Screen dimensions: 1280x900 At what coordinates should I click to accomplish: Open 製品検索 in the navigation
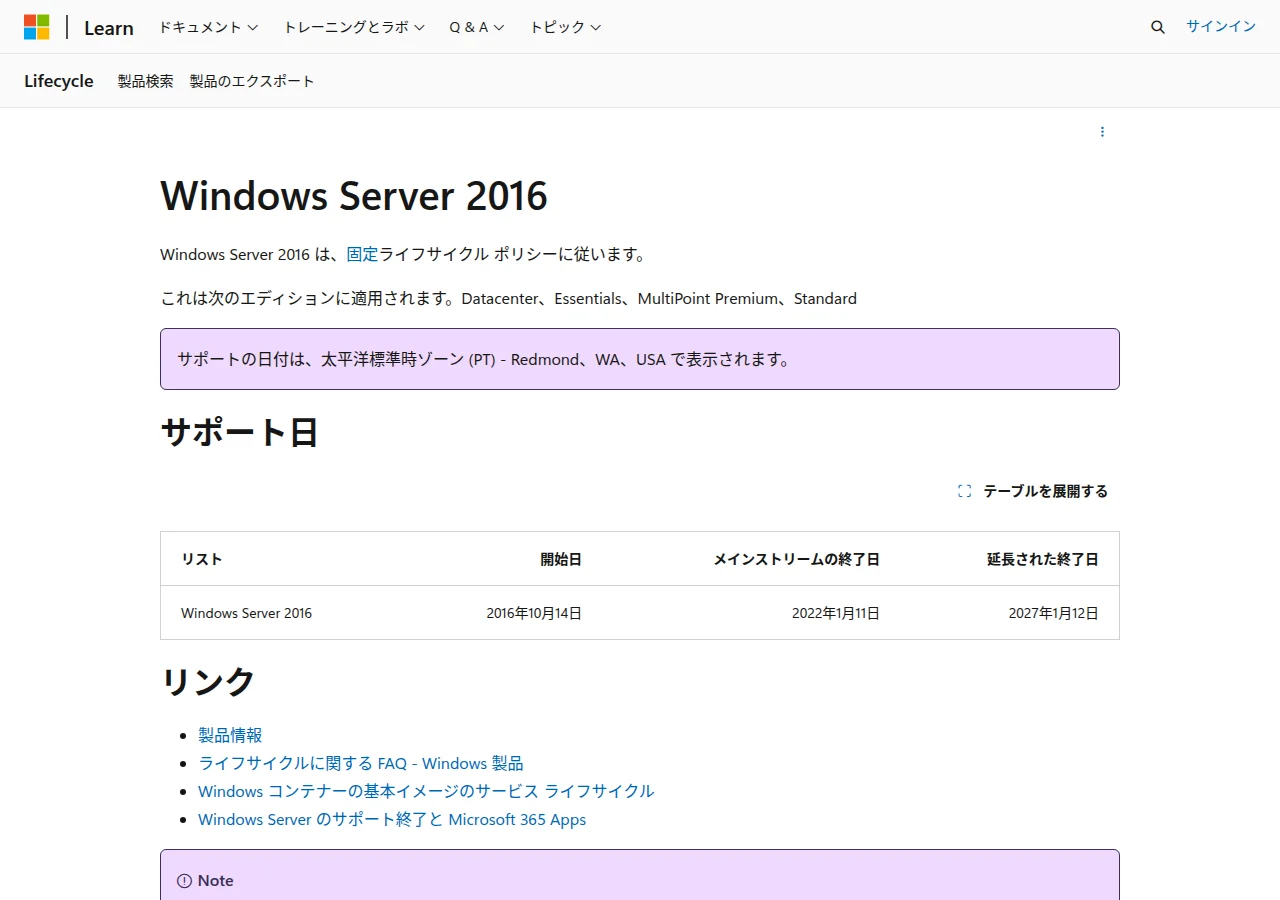click(x=146, y=81)
